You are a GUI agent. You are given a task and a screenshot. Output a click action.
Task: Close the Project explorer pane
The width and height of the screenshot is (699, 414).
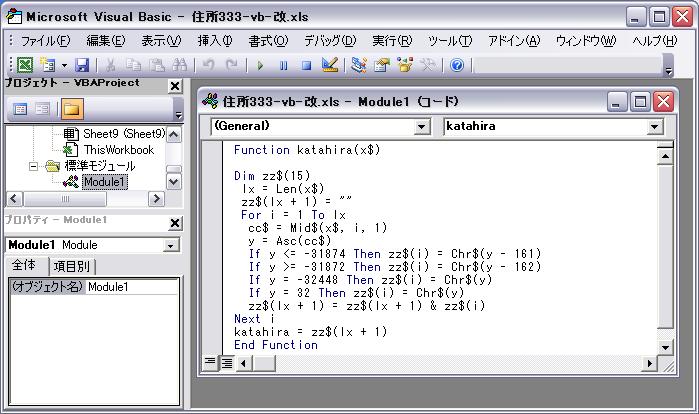point(175,86)
